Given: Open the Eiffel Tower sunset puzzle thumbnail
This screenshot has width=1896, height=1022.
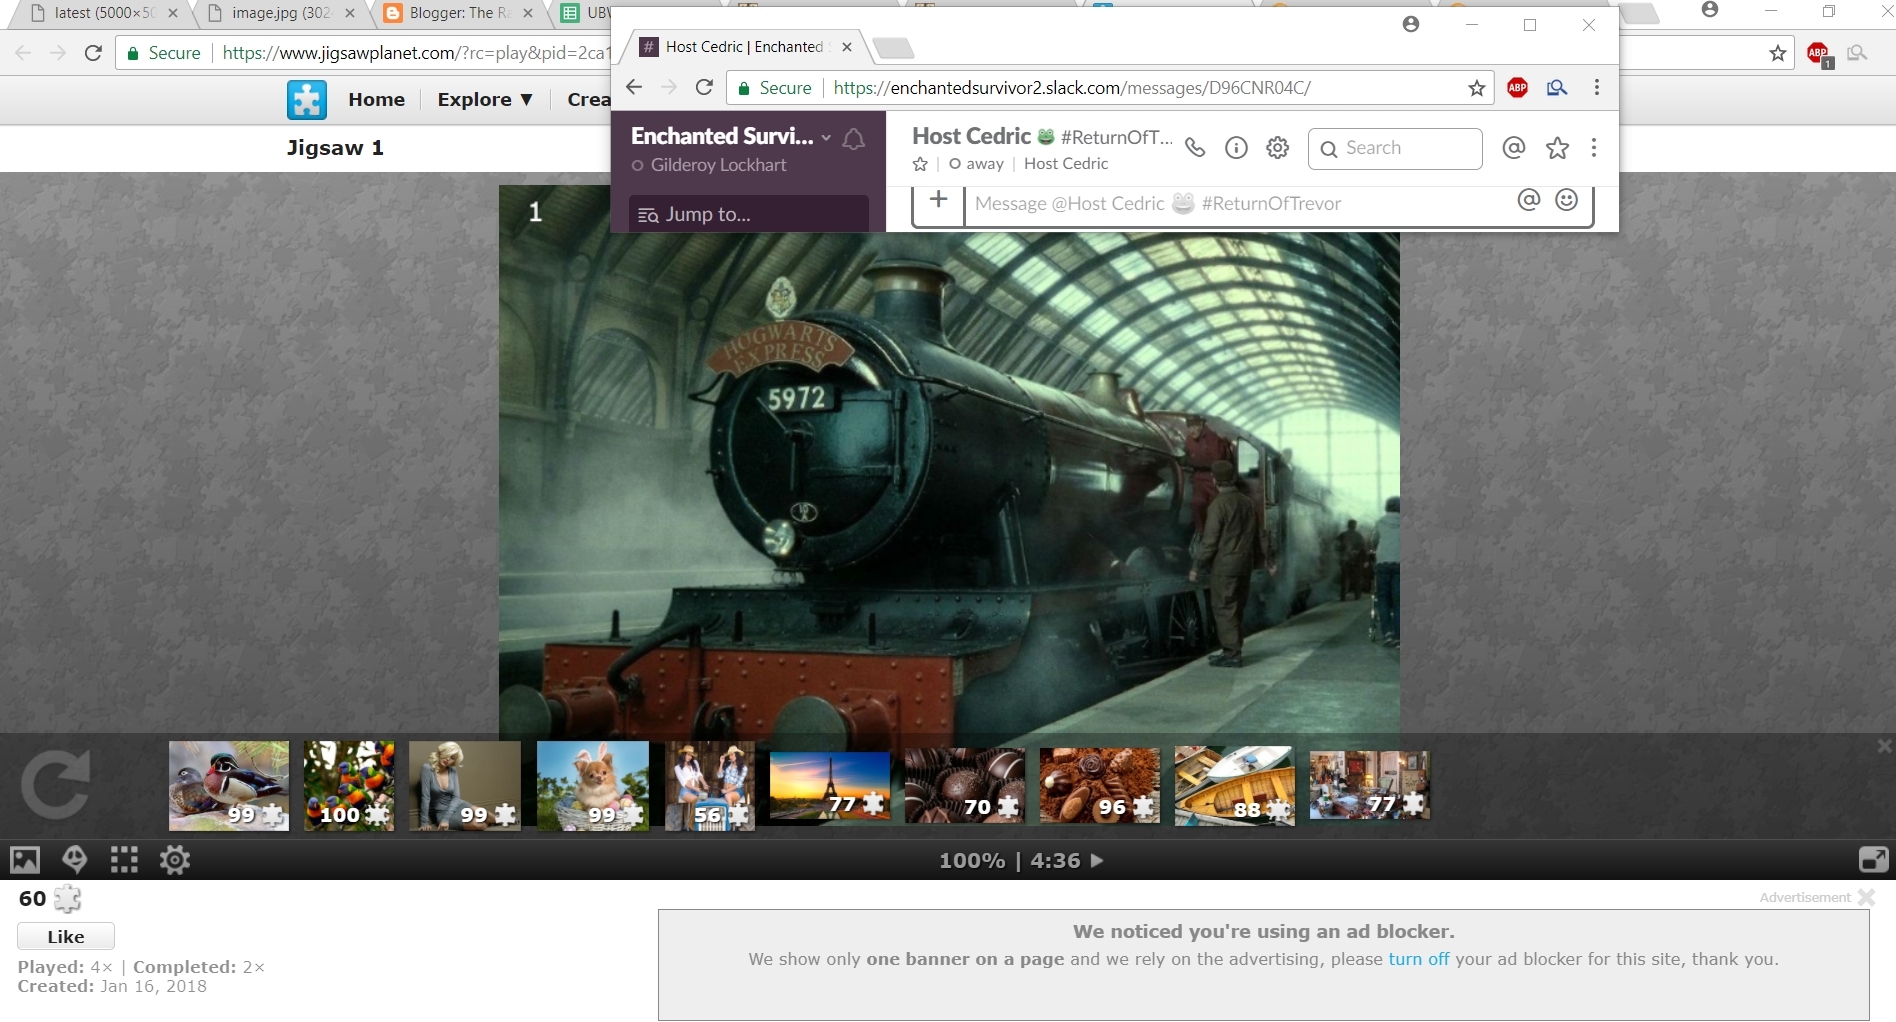Looking at the screenshot, I should (x=830, y=786).
